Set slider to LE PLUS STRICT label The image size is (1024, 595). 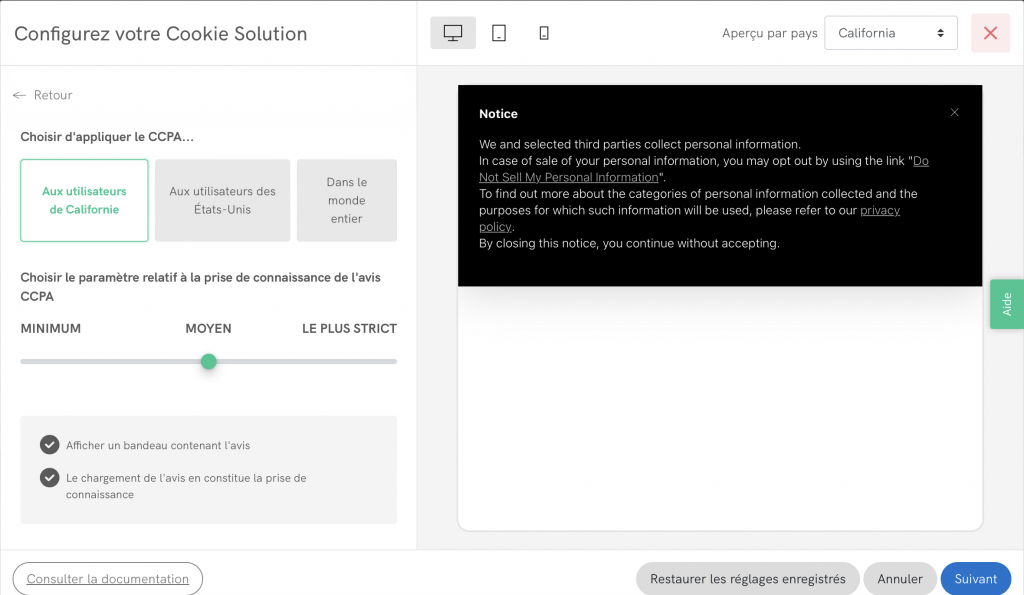point(349,328)
